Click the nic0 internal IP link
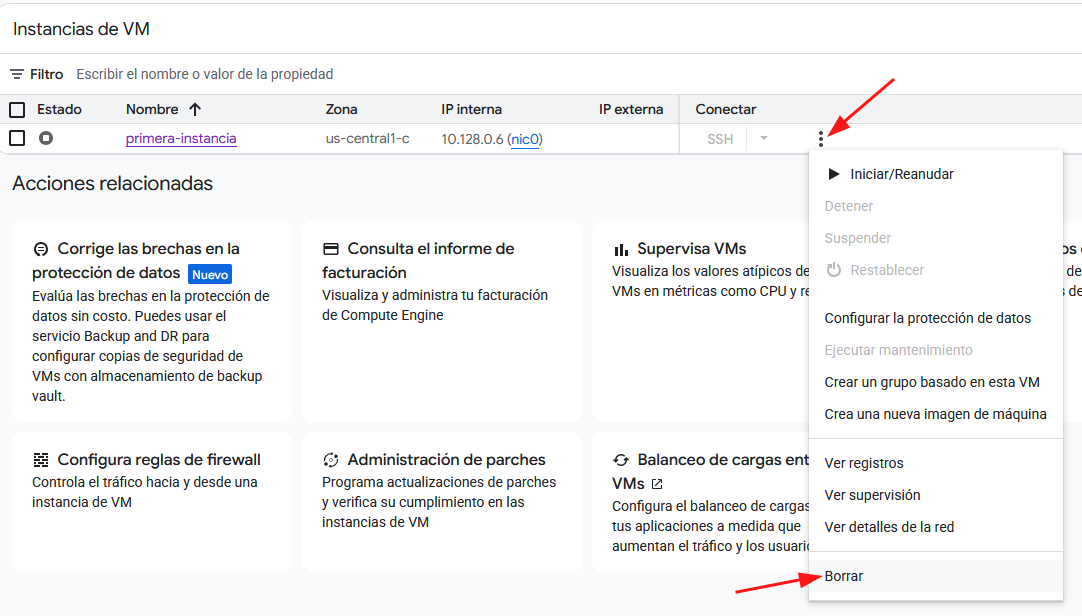 coord(525,139)
